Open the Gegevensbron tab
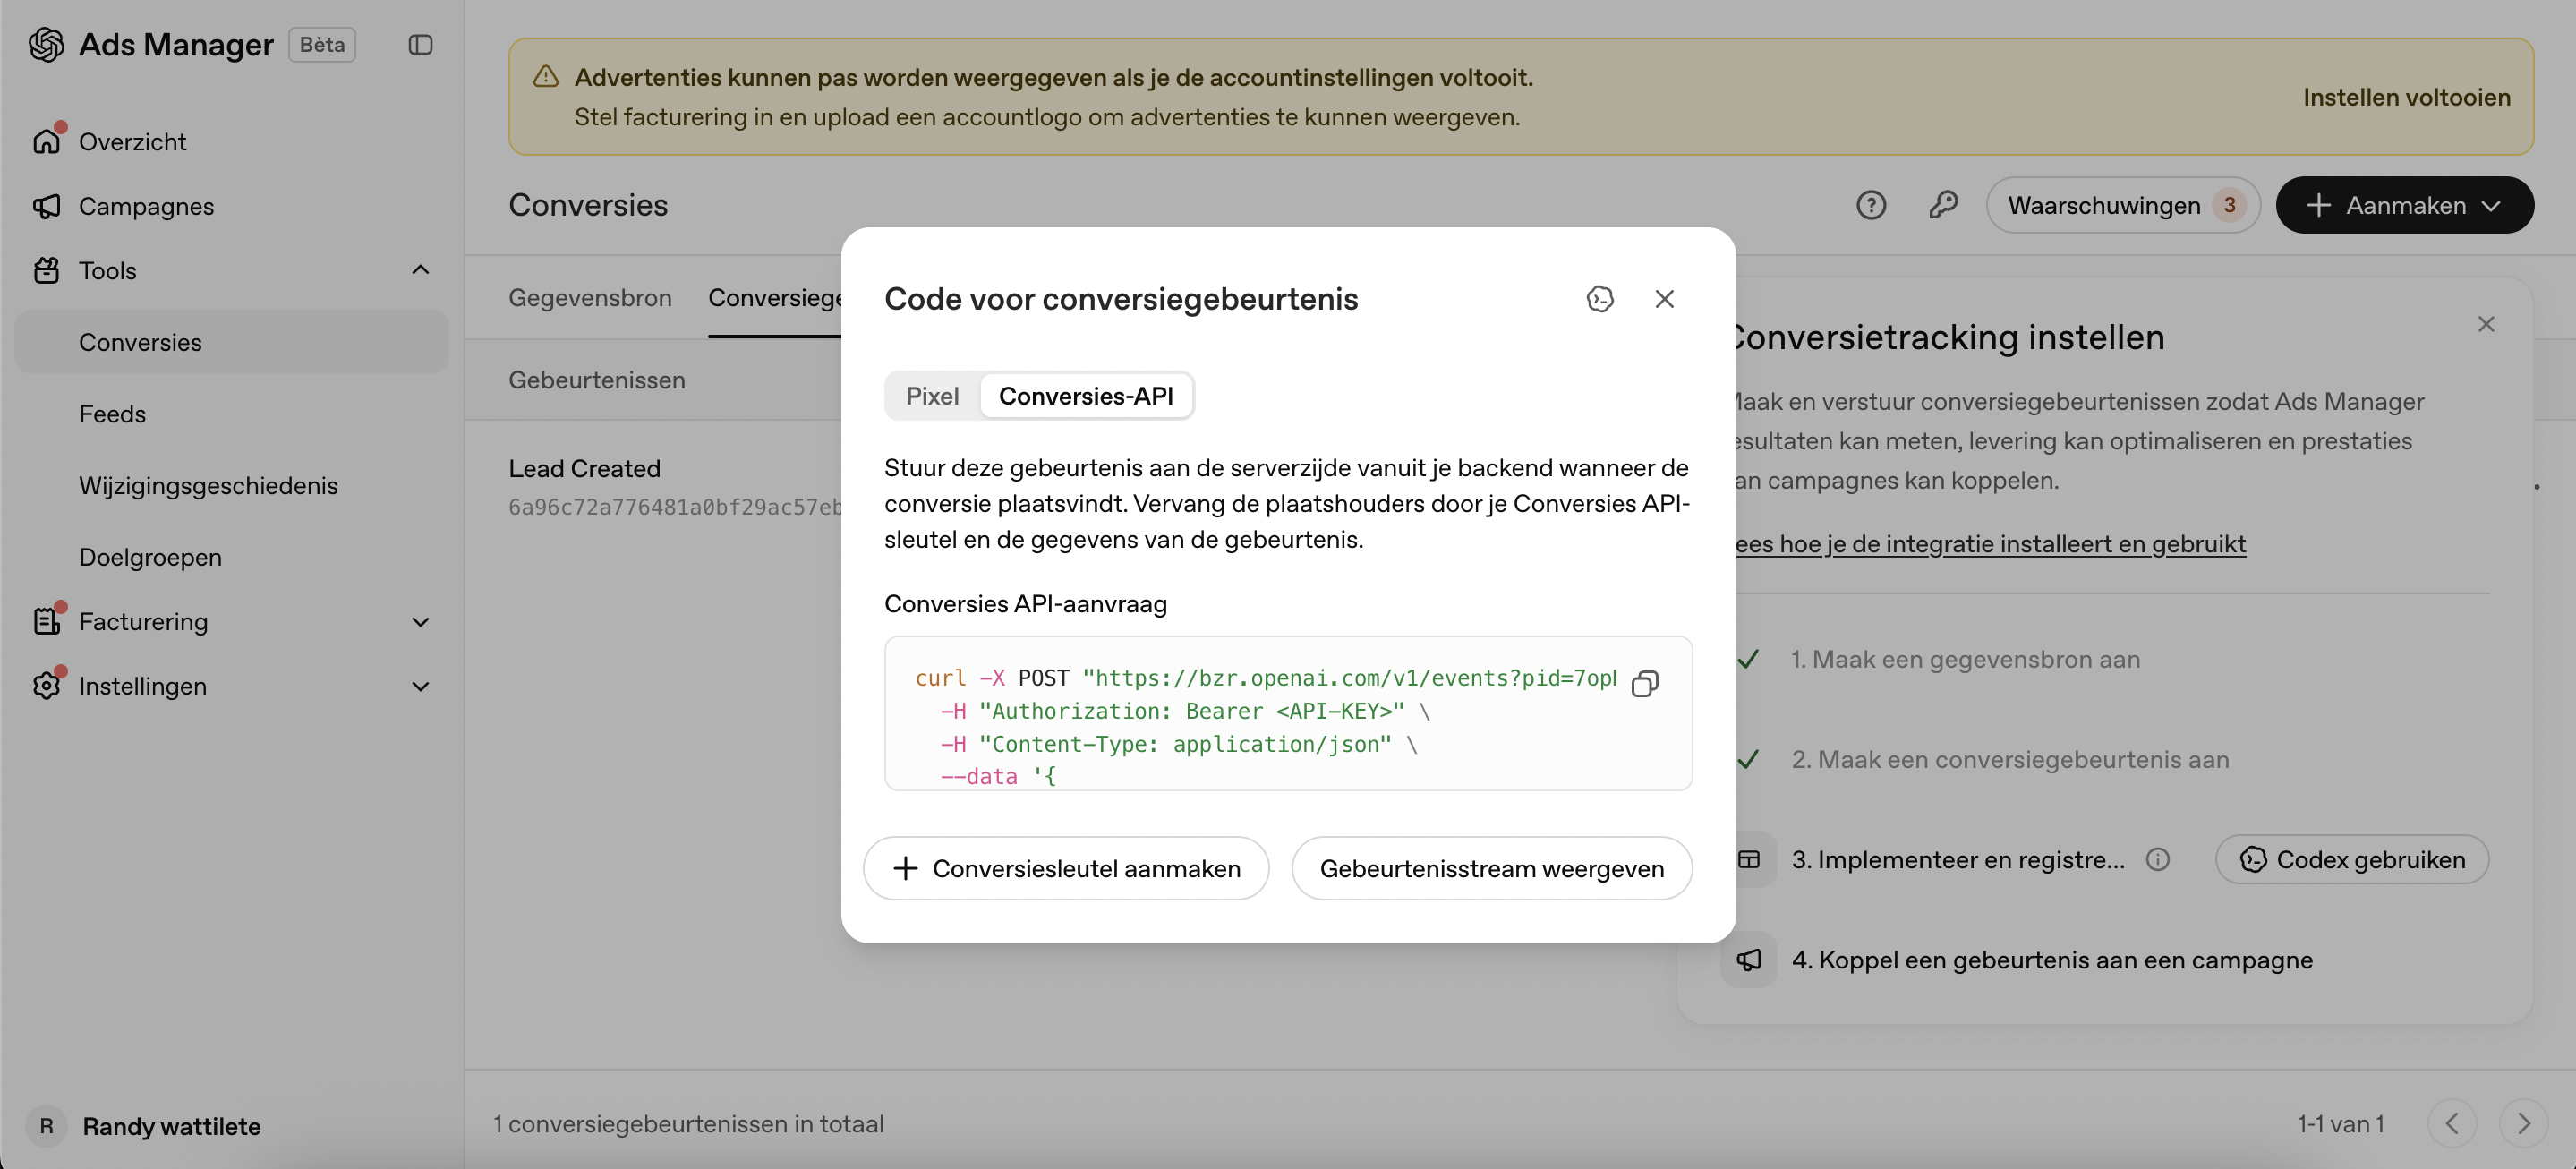 point(589,297)
